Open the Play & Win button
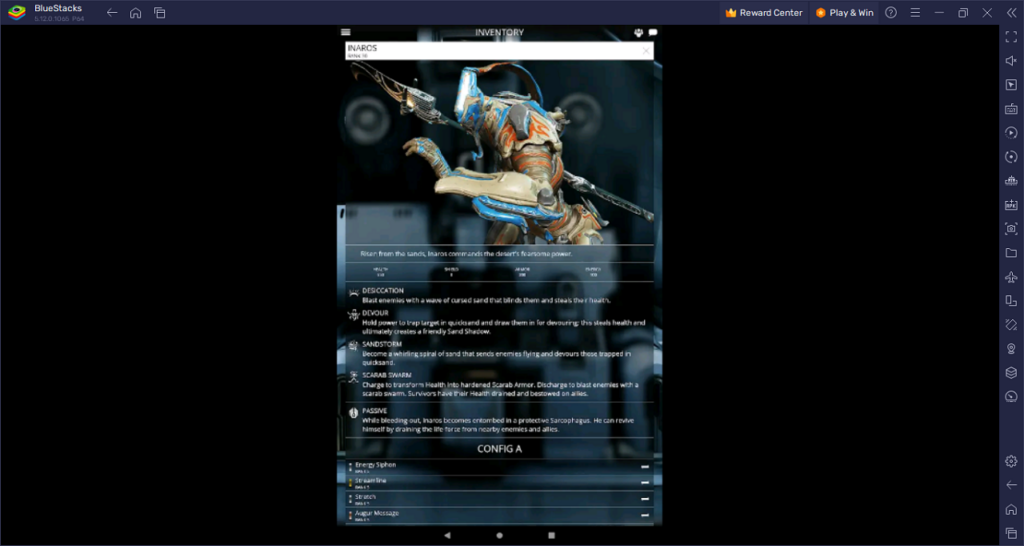This screenshot has width=1024, height=546. point(844,12)
